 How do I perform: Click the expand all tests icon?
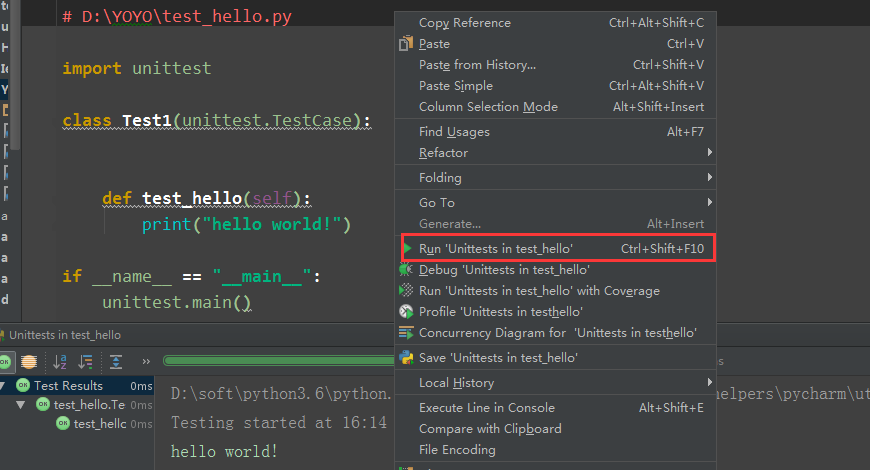coord(116,362)
